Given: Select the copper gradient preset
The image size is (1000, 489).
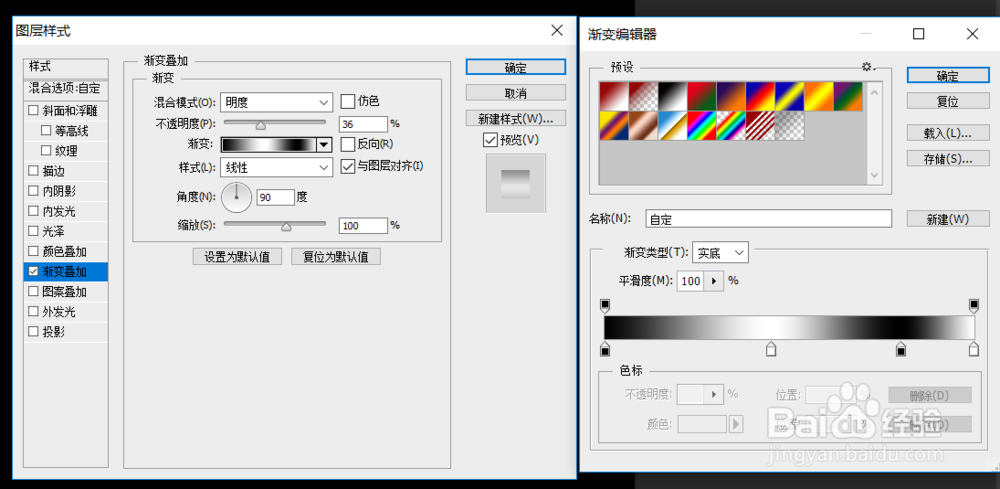Looking at the screenshot, I should (x=643, y=126).
